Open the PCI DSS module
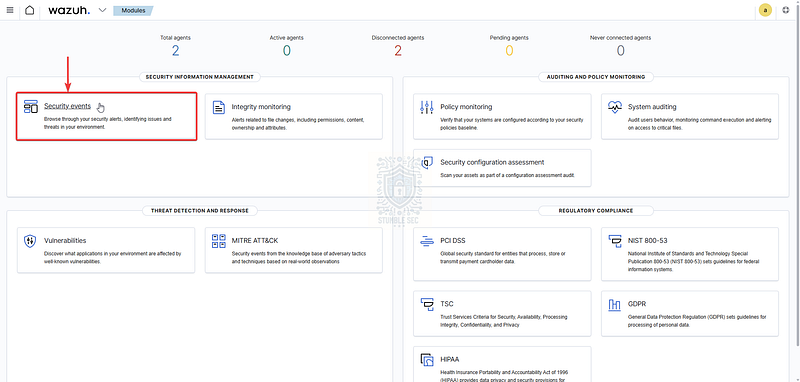Image resolution: width=800 pixels, height=382 pixels. 453,240
